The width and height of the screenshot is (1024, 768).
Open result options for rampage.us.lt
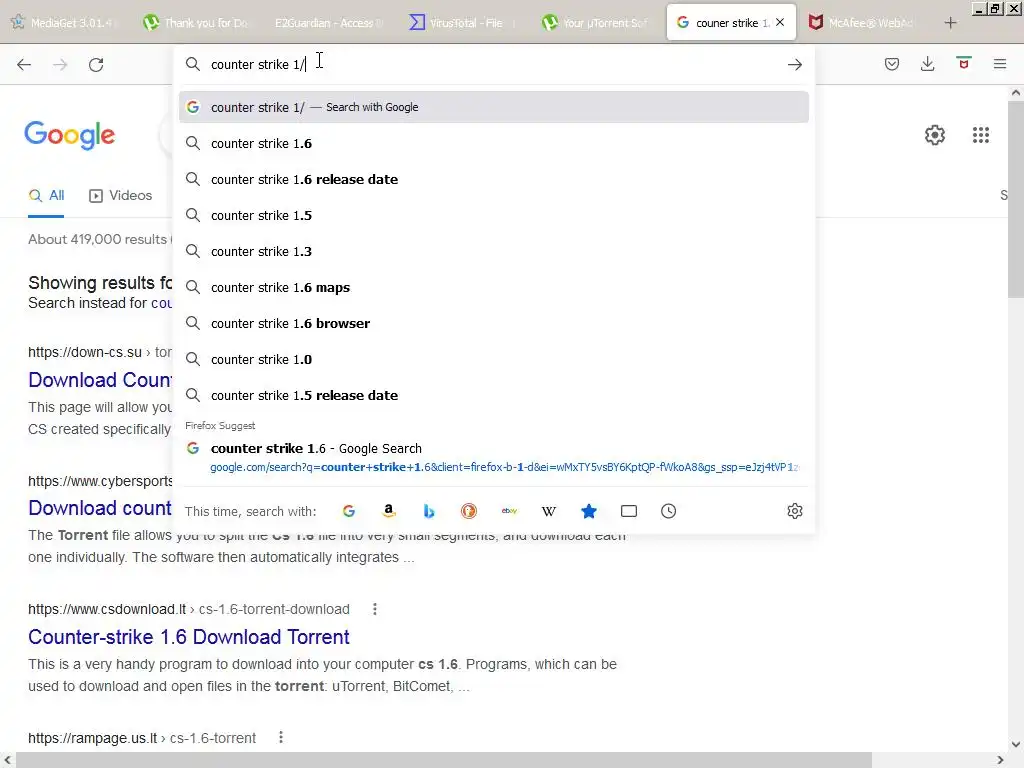point(281,737)
